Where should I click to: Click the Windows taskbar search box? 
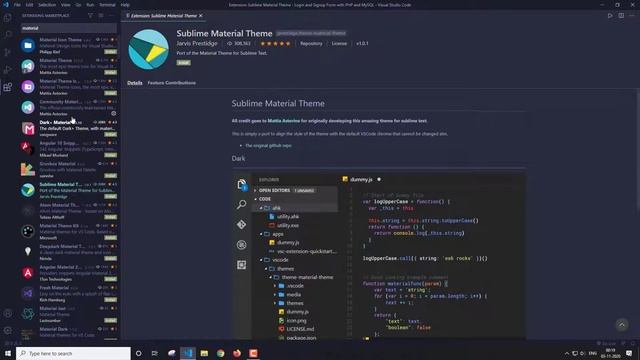73,353
